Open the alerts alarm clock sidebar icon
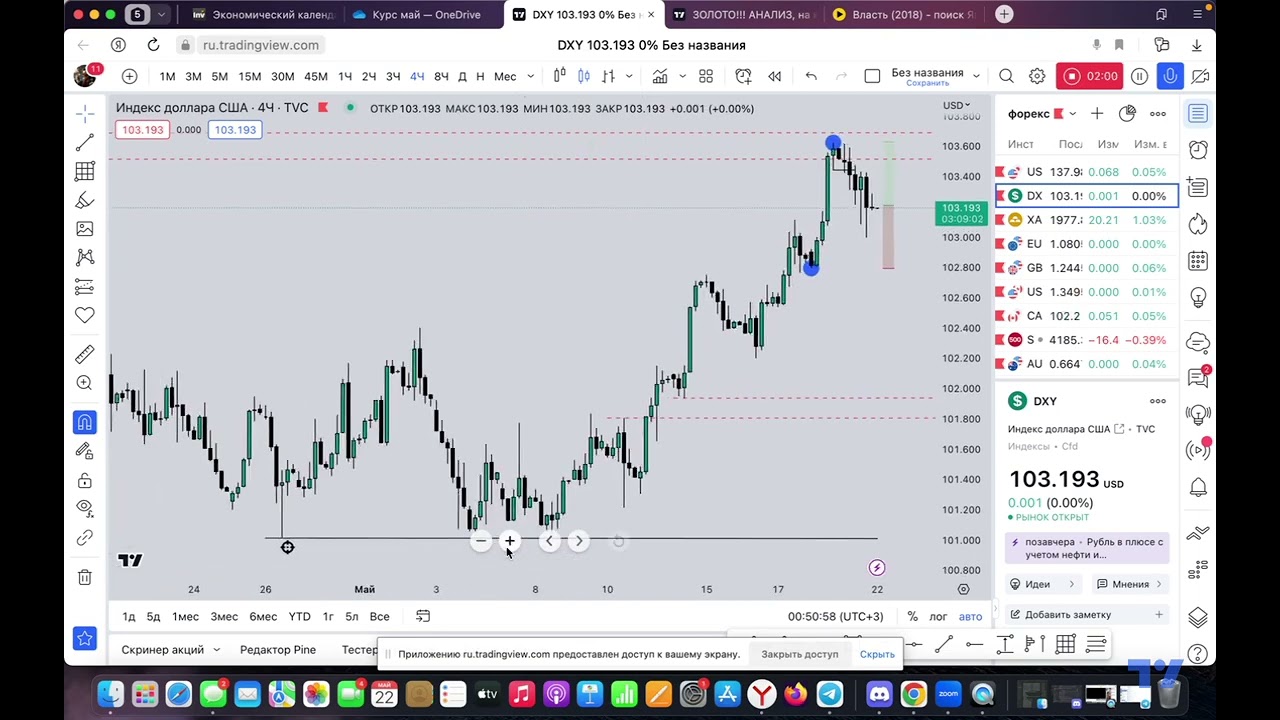Viewport: 1280px width, 720px height. tap(1198, 150)
